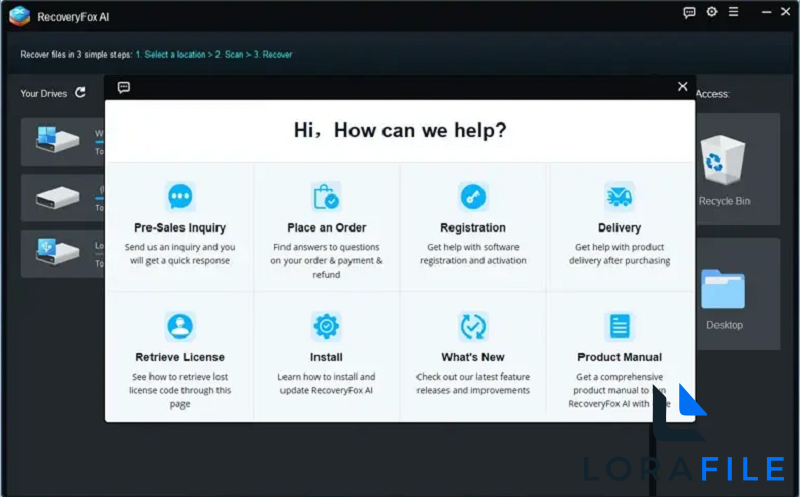Click the Desktop label
This screenshot has width=800, height=497.
(x=724, y=325)
